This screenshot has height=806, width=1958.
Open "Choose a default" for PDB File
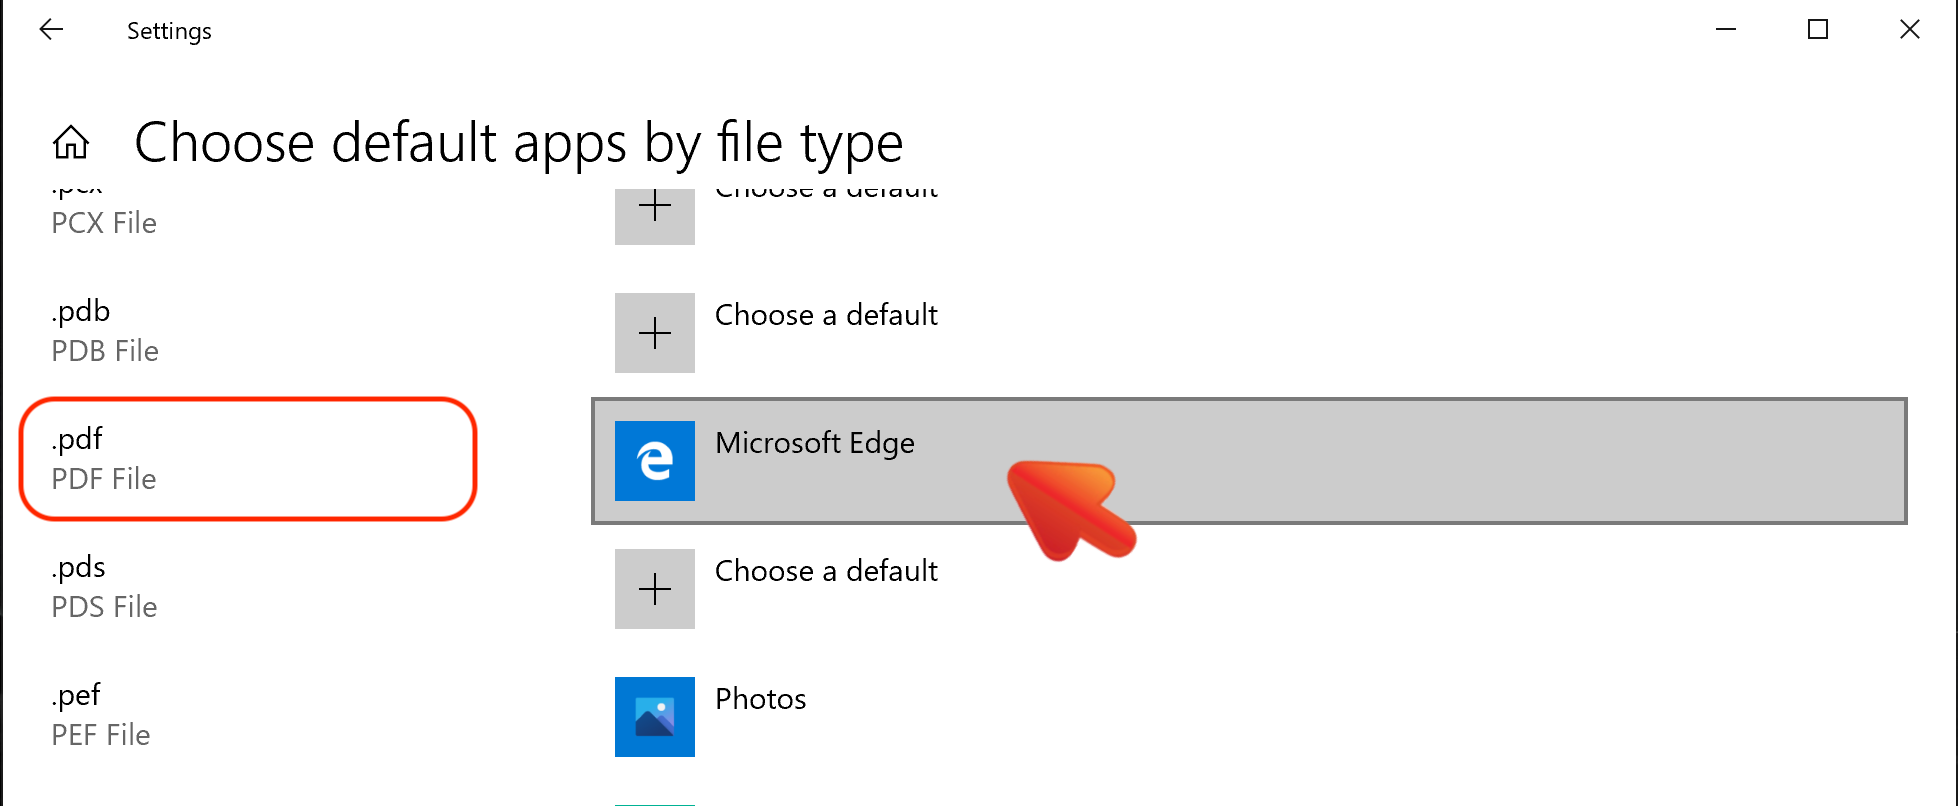click(x=826, y=315)
